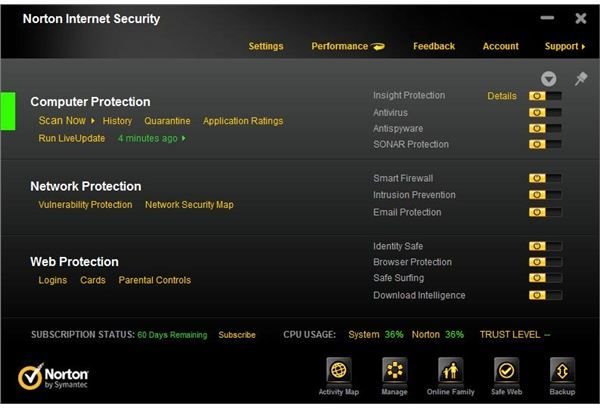This screenshot has height=408, width=600.
Task: Open the Online Family icon
Action: [x=450, y=370]
